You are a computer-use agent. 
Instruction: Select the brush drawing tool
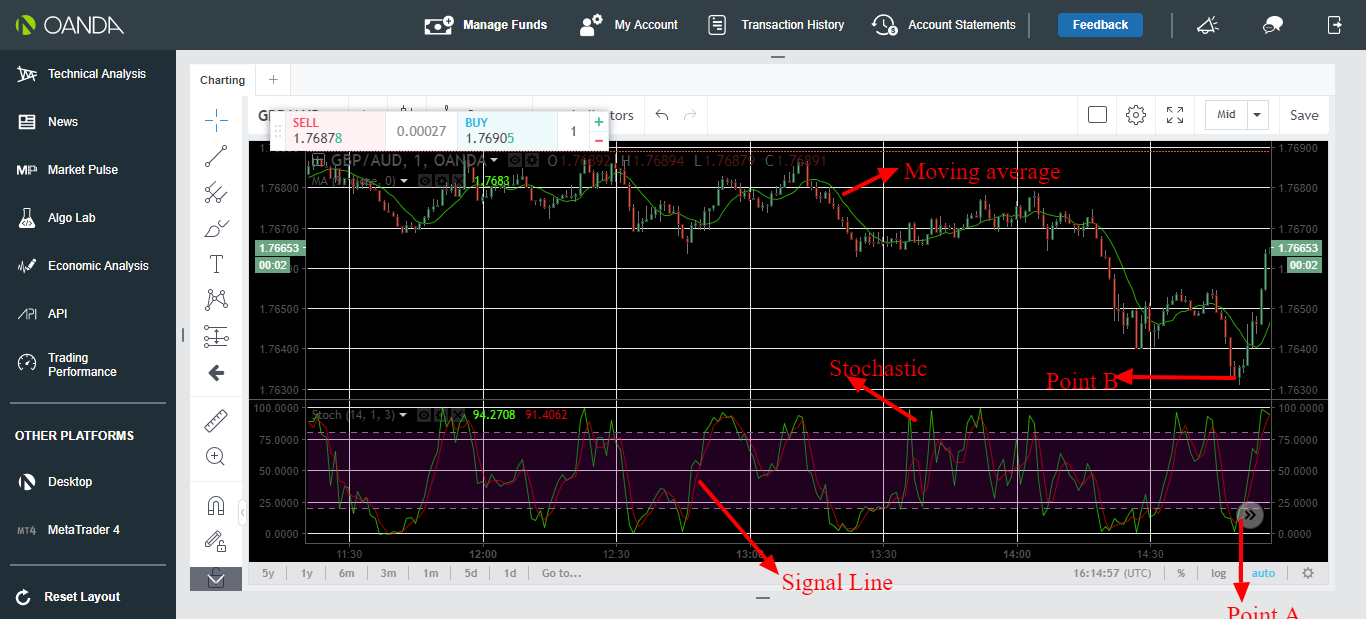(x=216, y=229)
